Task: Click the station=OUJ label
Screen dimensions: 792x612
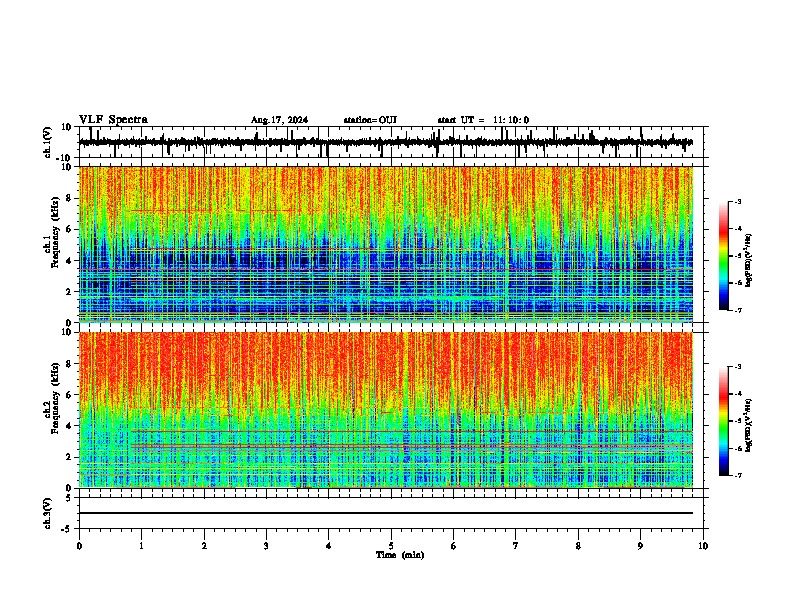Action: click(x=370, y=120)
